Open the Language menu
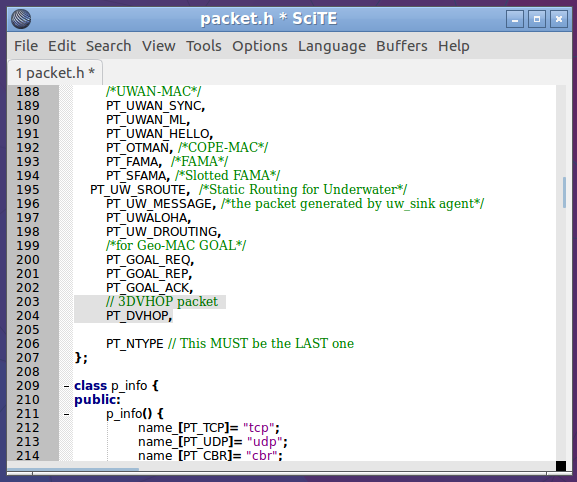 pyautogui.click(x=332, y=46)
